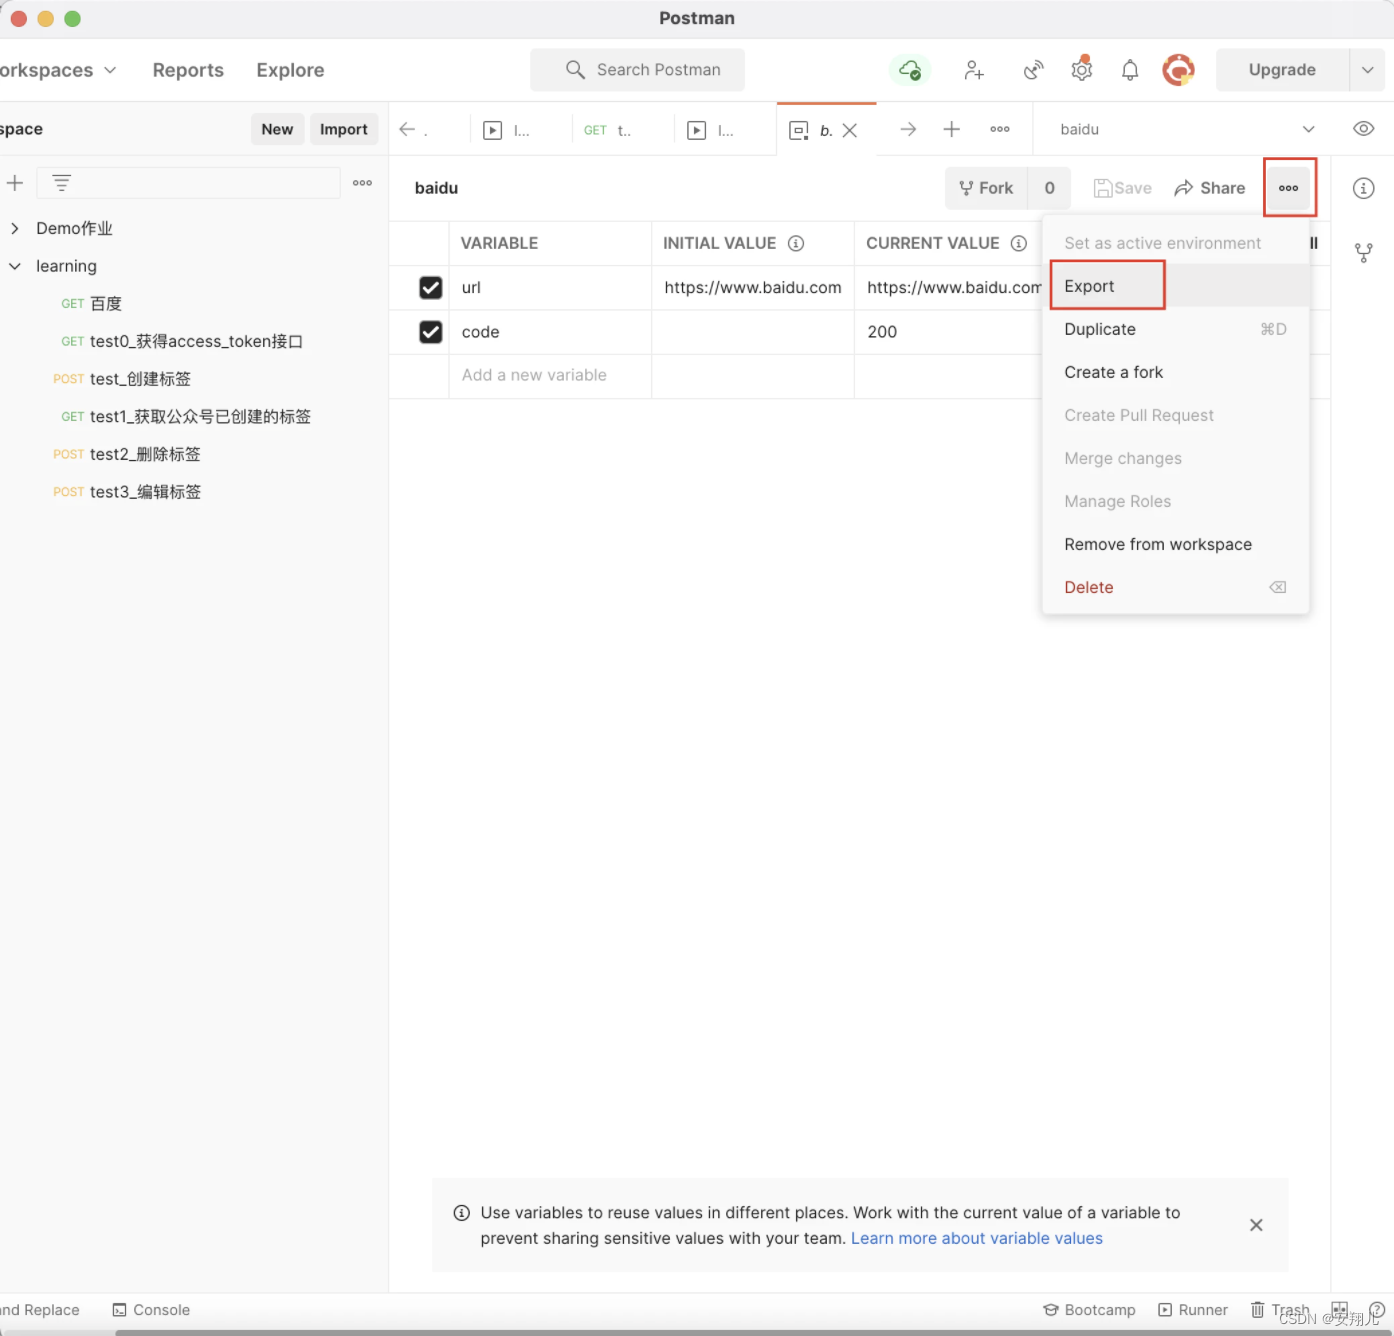Click the url initial value cell

tap(753, 288)
